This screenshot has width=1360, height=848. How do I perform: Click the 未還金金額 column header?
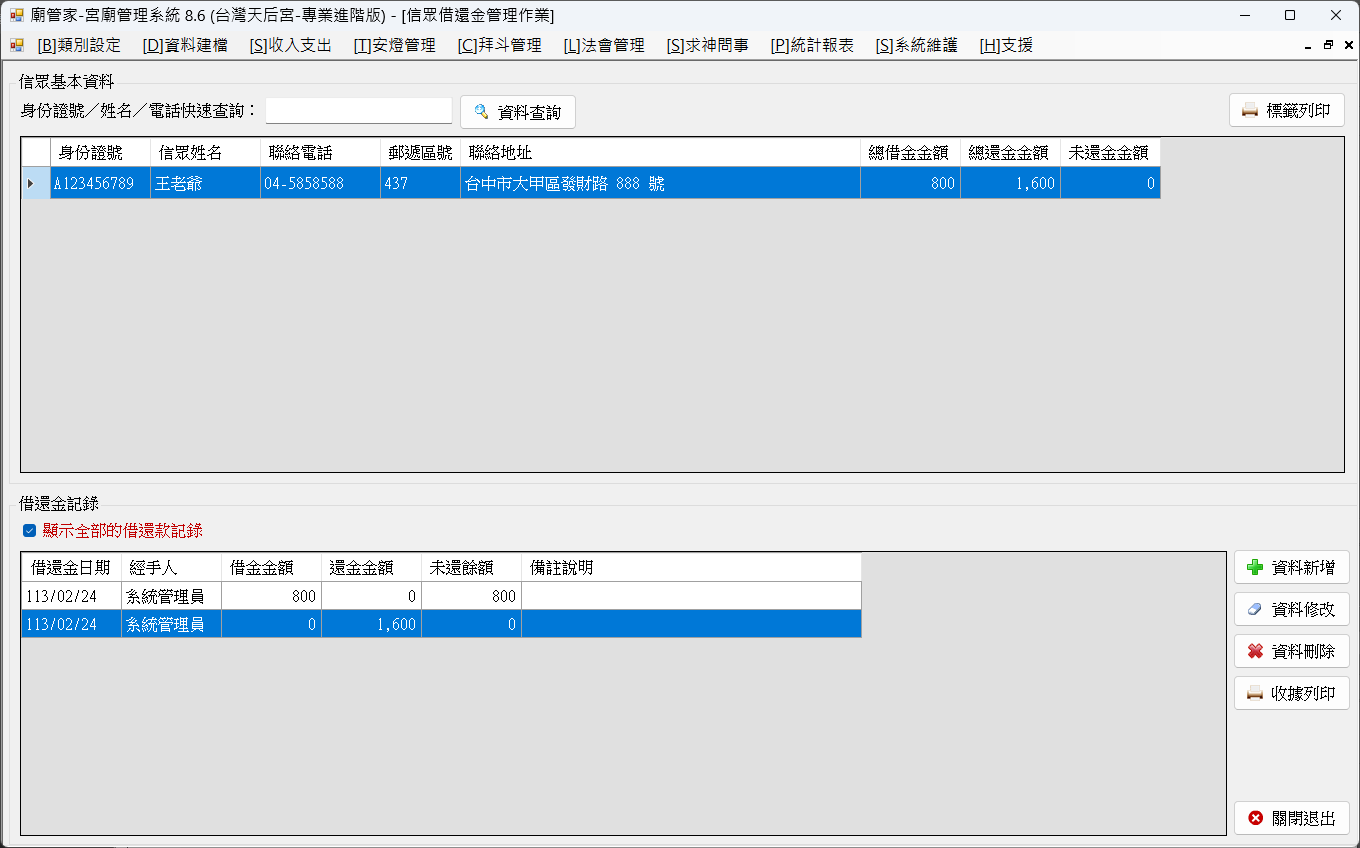click(1110, 153)
